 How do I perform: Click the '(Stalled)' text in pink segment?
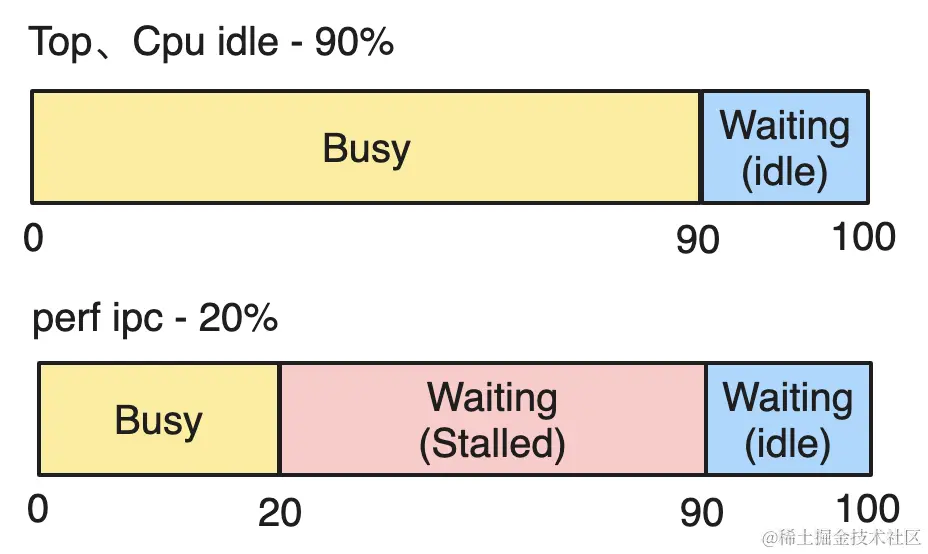[492, 443]
